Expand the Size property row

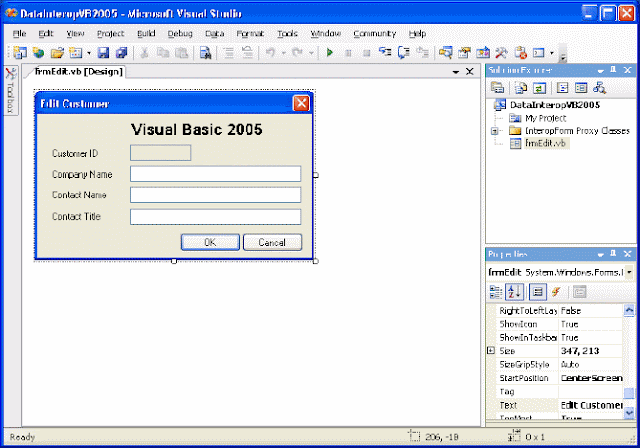(491, 350)
